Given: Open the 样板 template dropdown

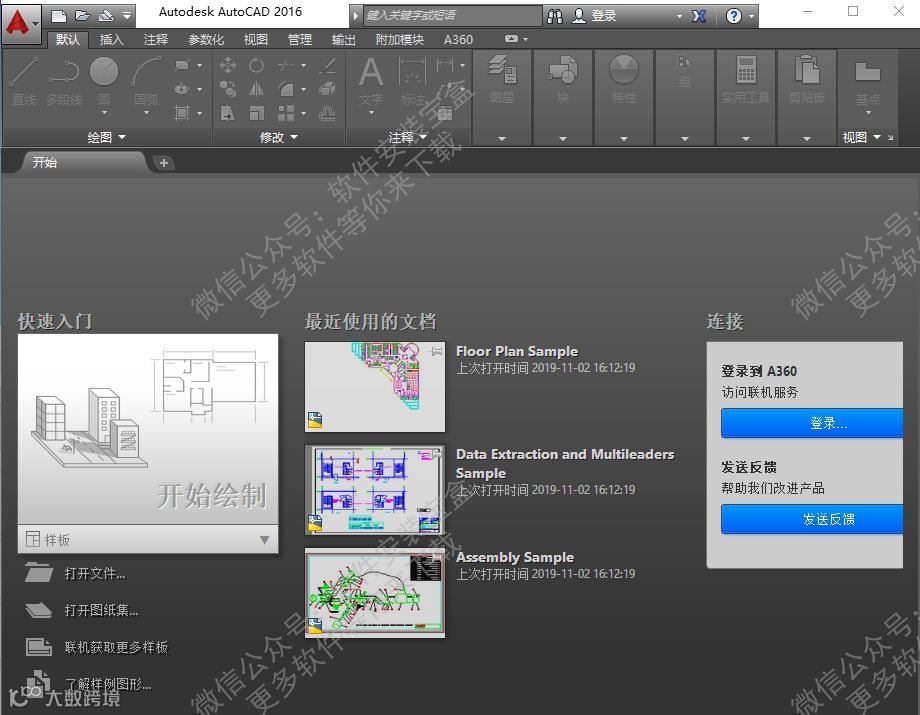Looking at the screenshot, I should tap(148, 539).
